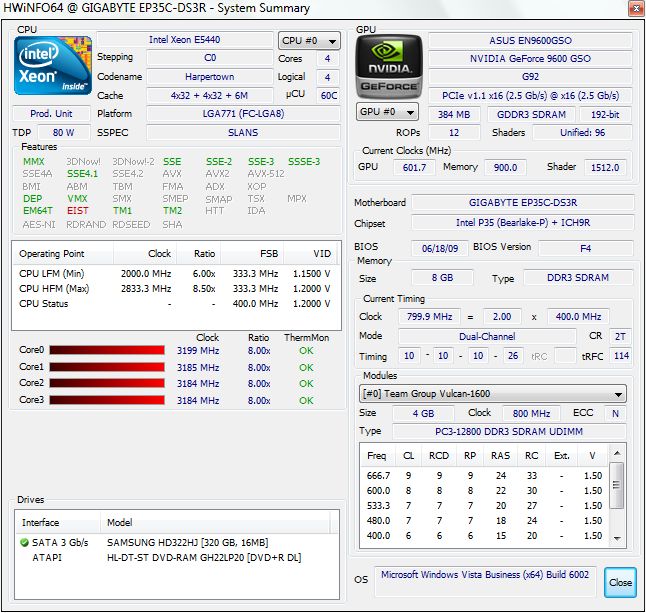Click the Unified: 96 shaders field
This screenshot has width=646, height=613.
click(x=582, y=133)
